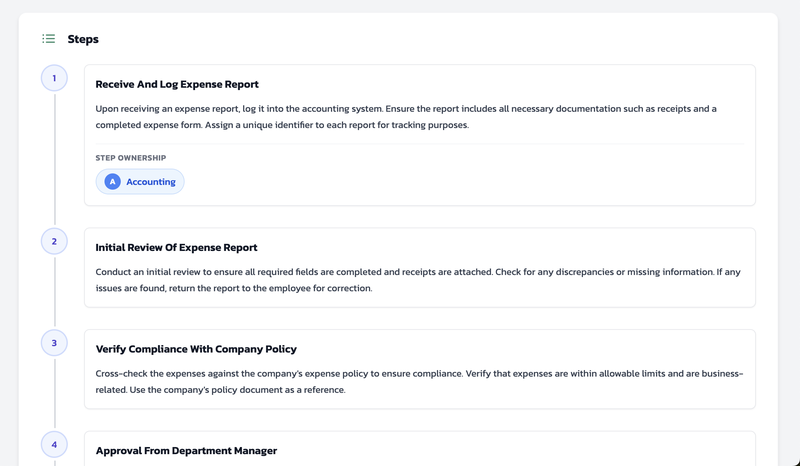
Task: Open the Accounting ownership label text
Action: pyautogui.click(x=151, y=182)
